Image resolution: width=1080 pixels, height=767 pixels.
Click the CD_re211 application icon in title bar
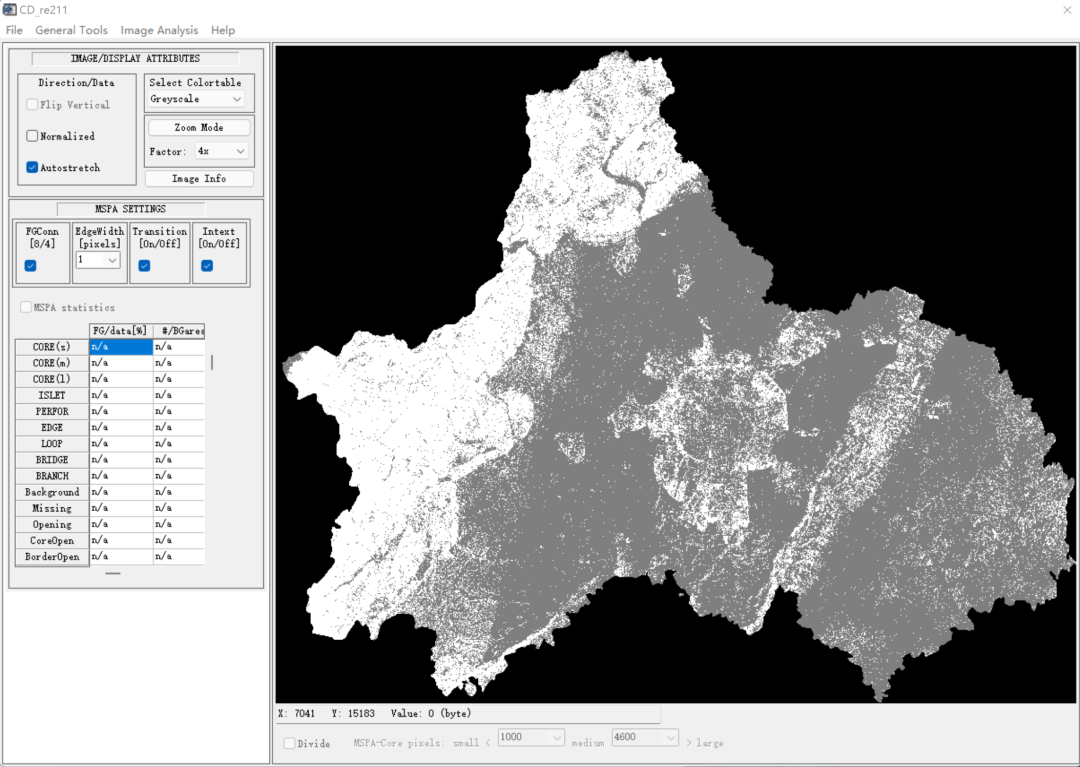11,10
